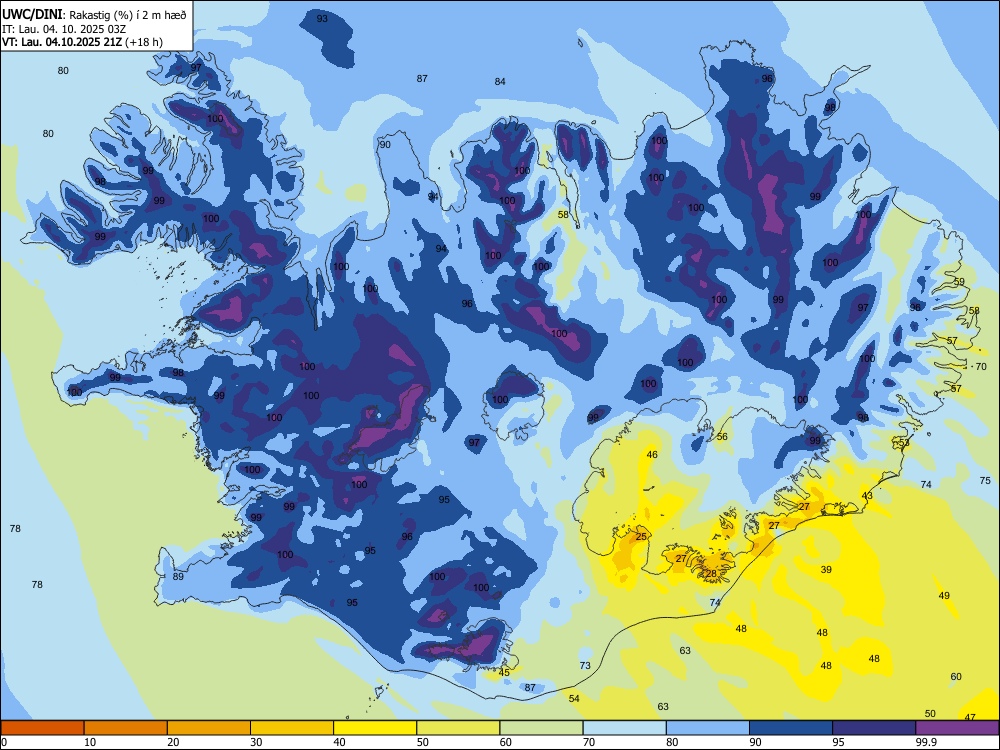The height and width of the screenshot is (750, 1000).
Task: Click the humidity value 28 near the coast
Action: click(711, 573)
